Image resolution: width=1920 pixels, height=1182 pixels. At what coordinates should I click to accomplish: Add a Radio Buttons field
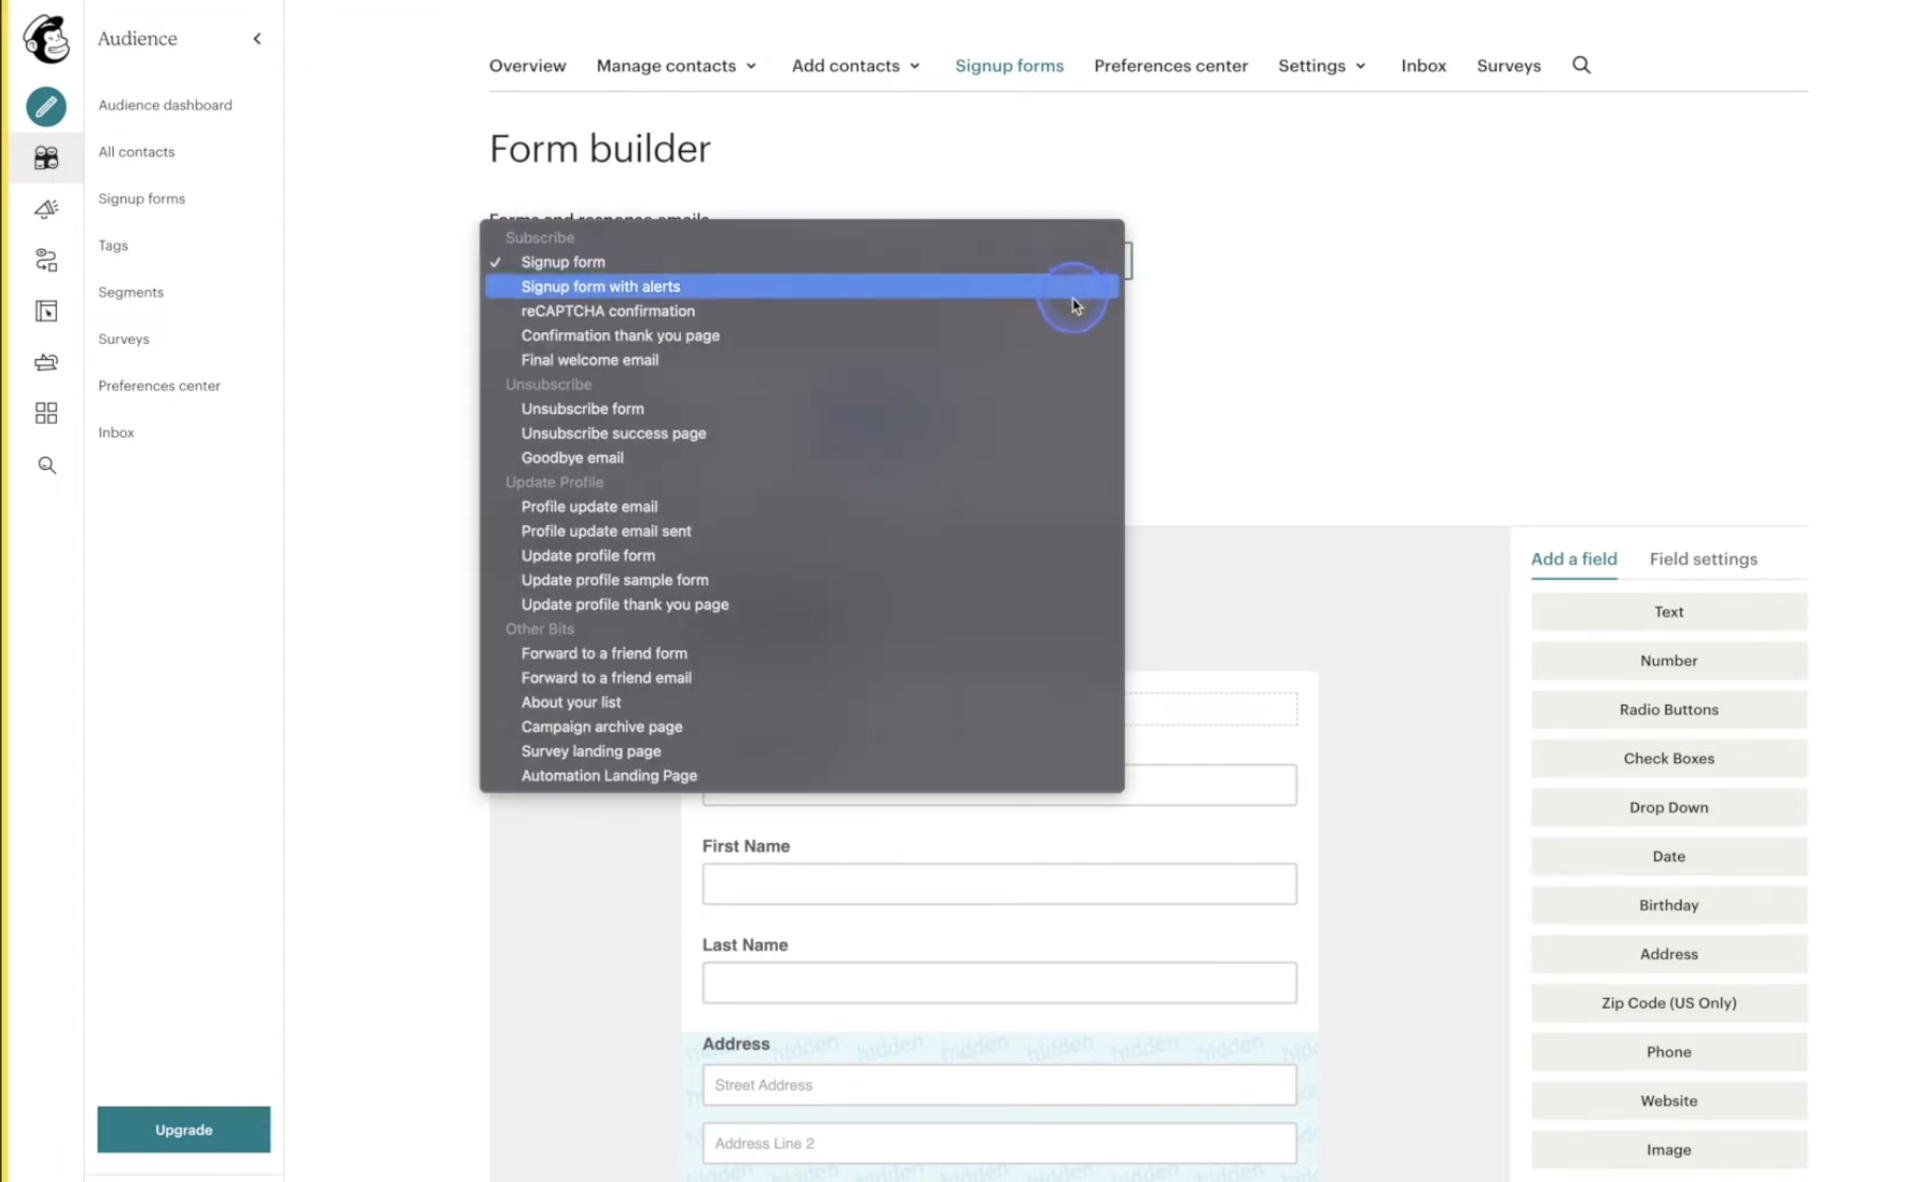[1668, 710]
